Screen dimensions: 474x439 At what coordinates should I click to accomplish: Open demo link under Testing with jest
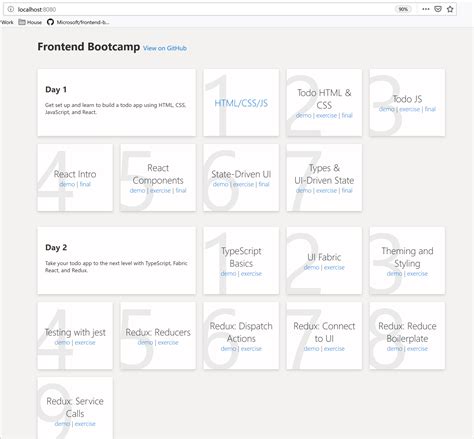tap(62, 342)
